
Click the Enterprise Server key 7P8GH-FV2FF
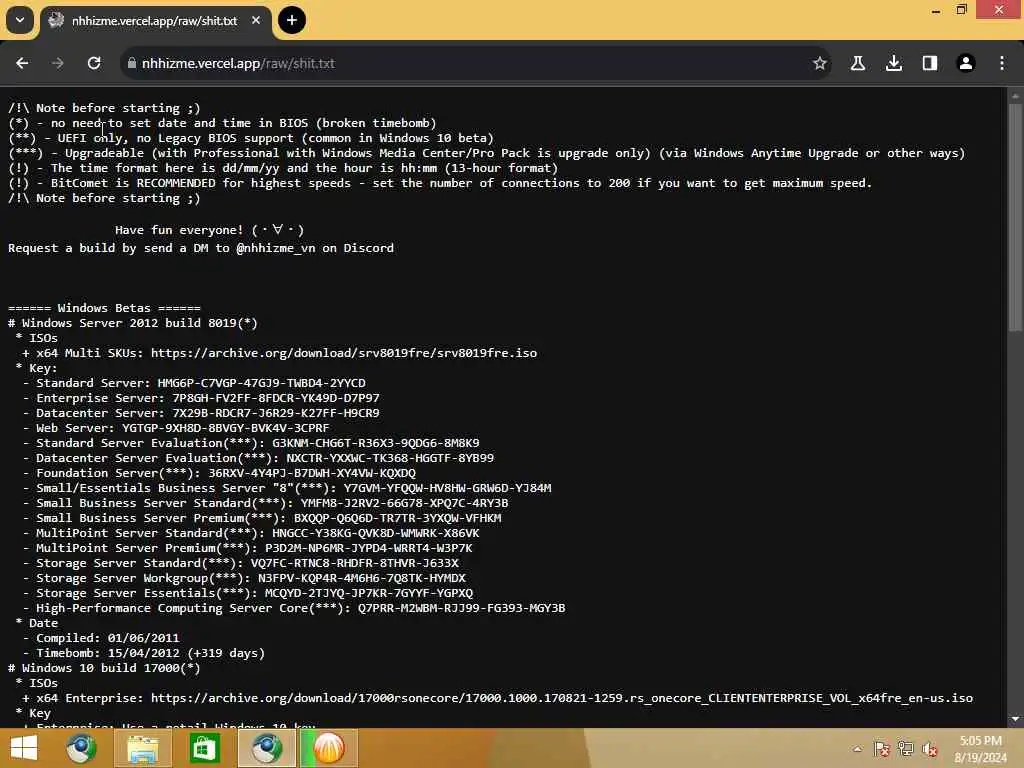tap(276, 398)
